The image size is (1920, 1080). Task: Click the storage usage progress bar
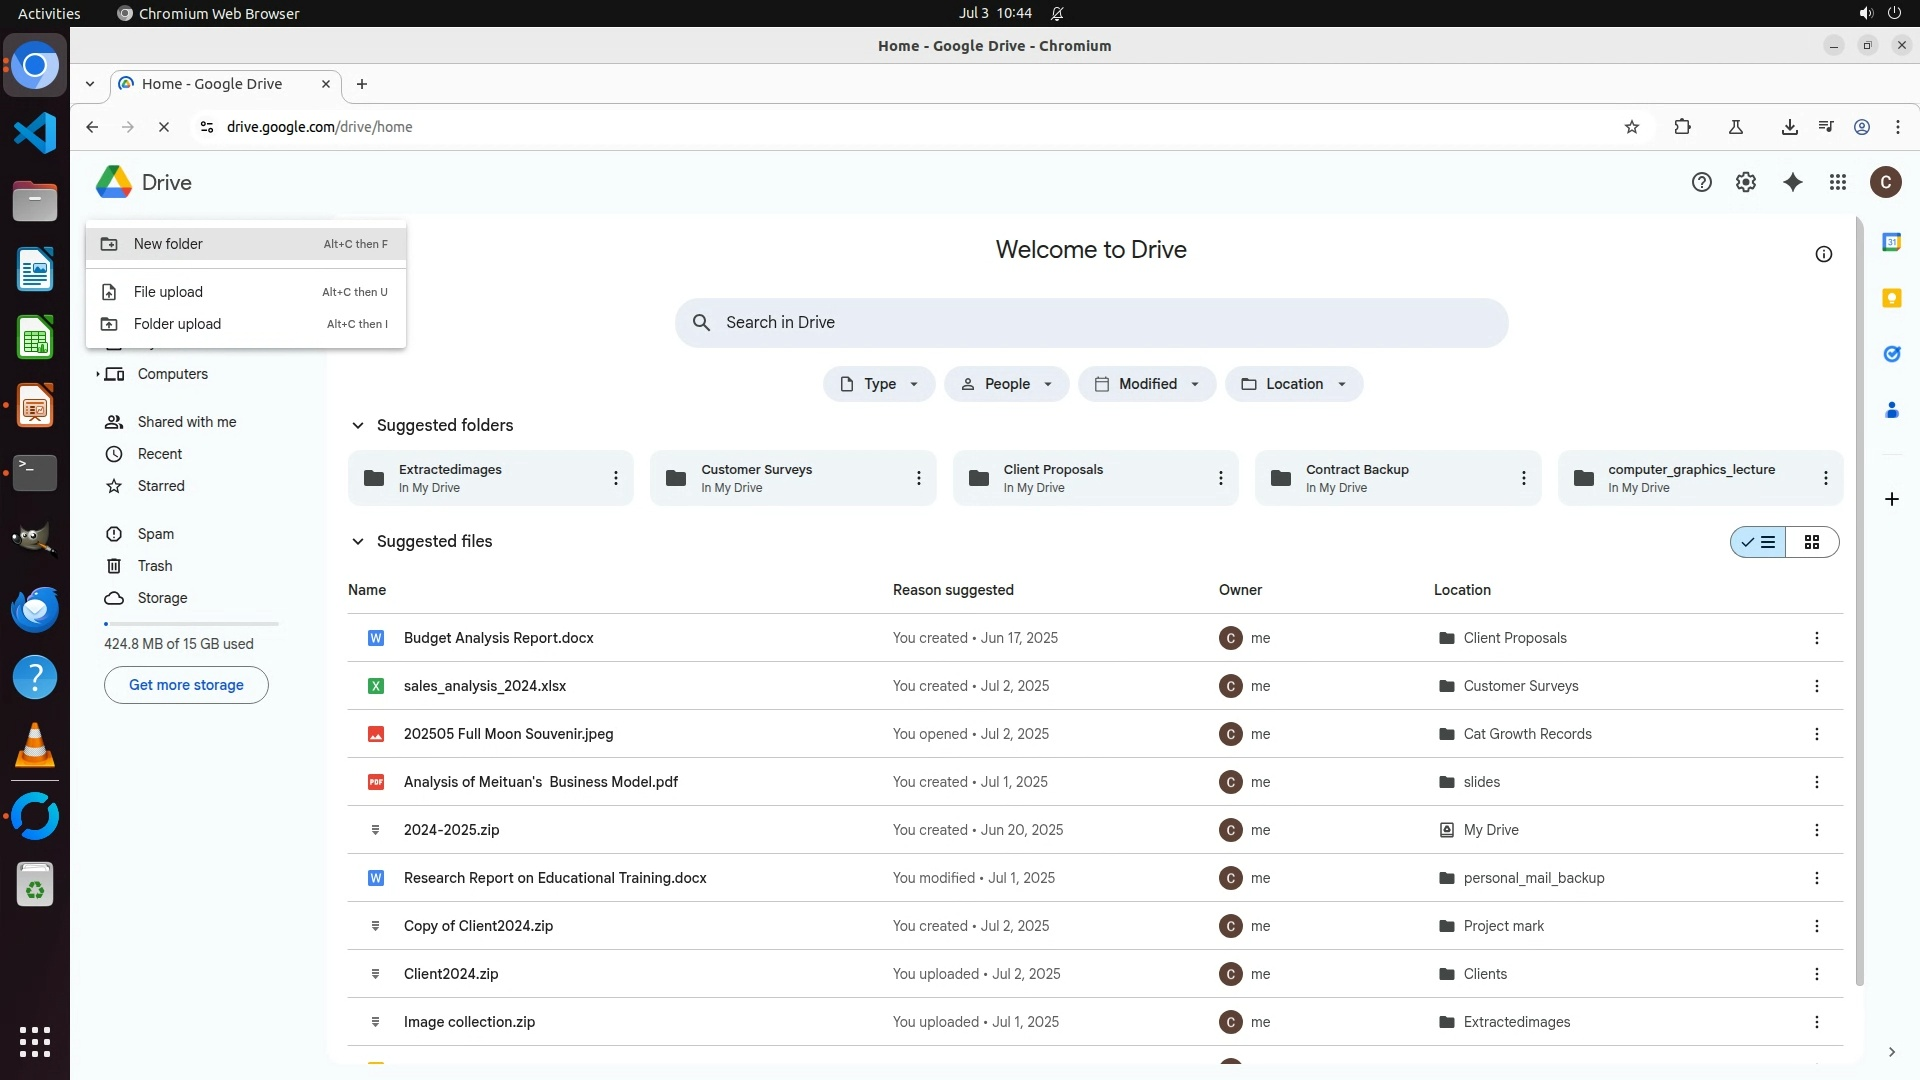coord(191,624)
